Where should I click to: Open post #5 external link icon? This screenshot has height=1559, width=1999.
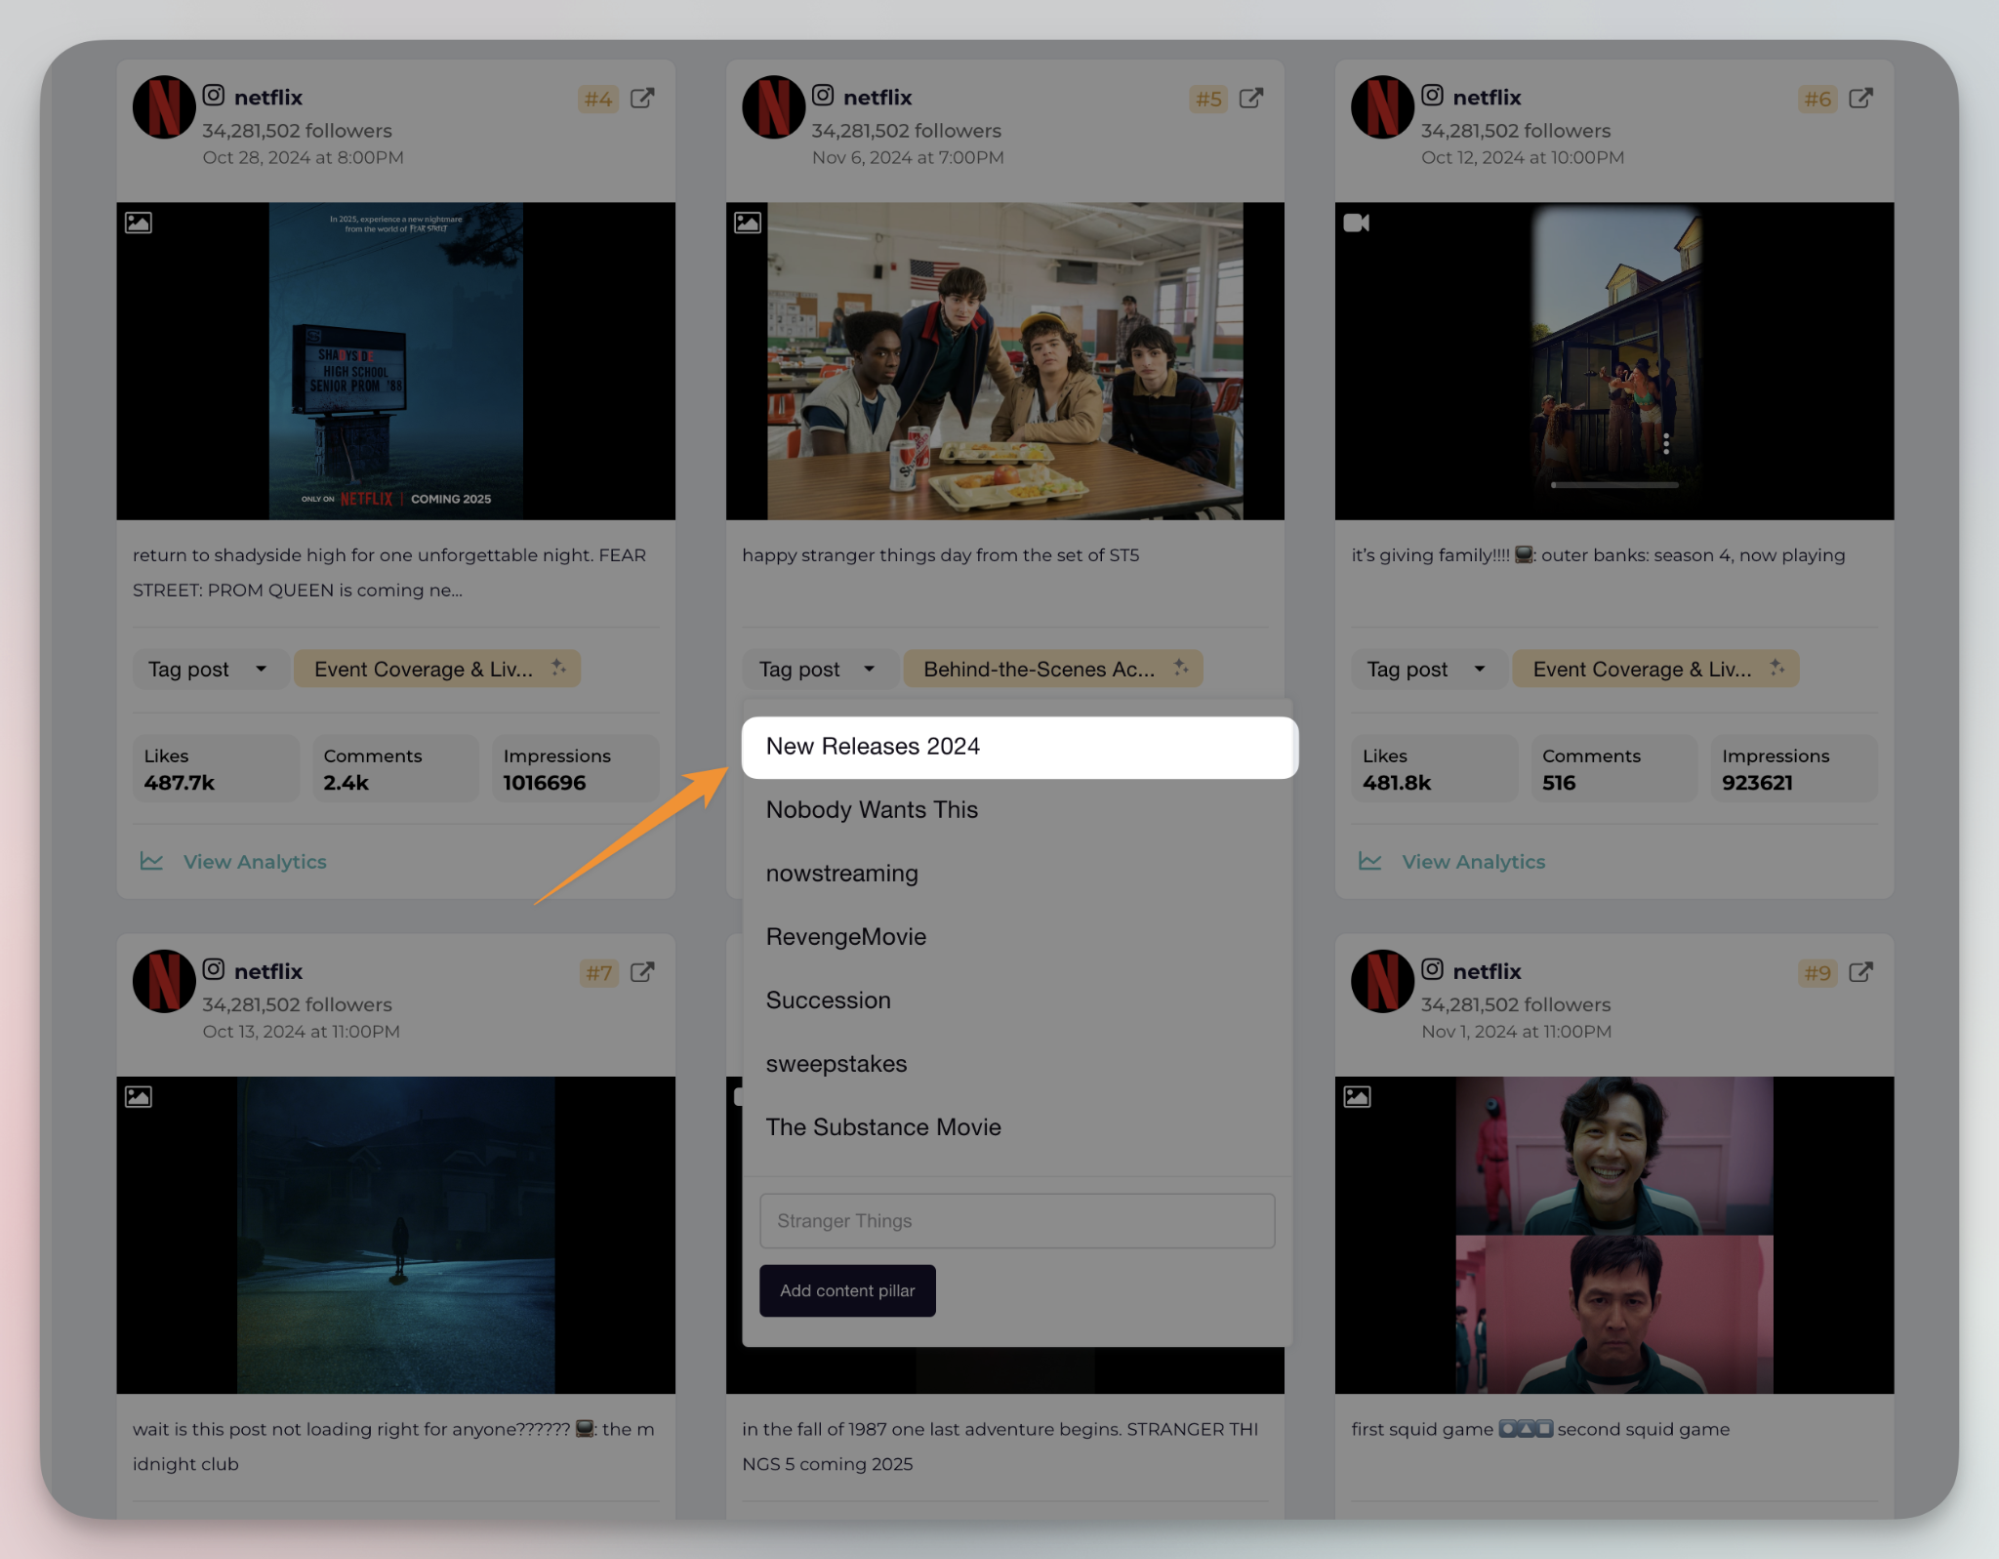click(x=1251, y=98)
